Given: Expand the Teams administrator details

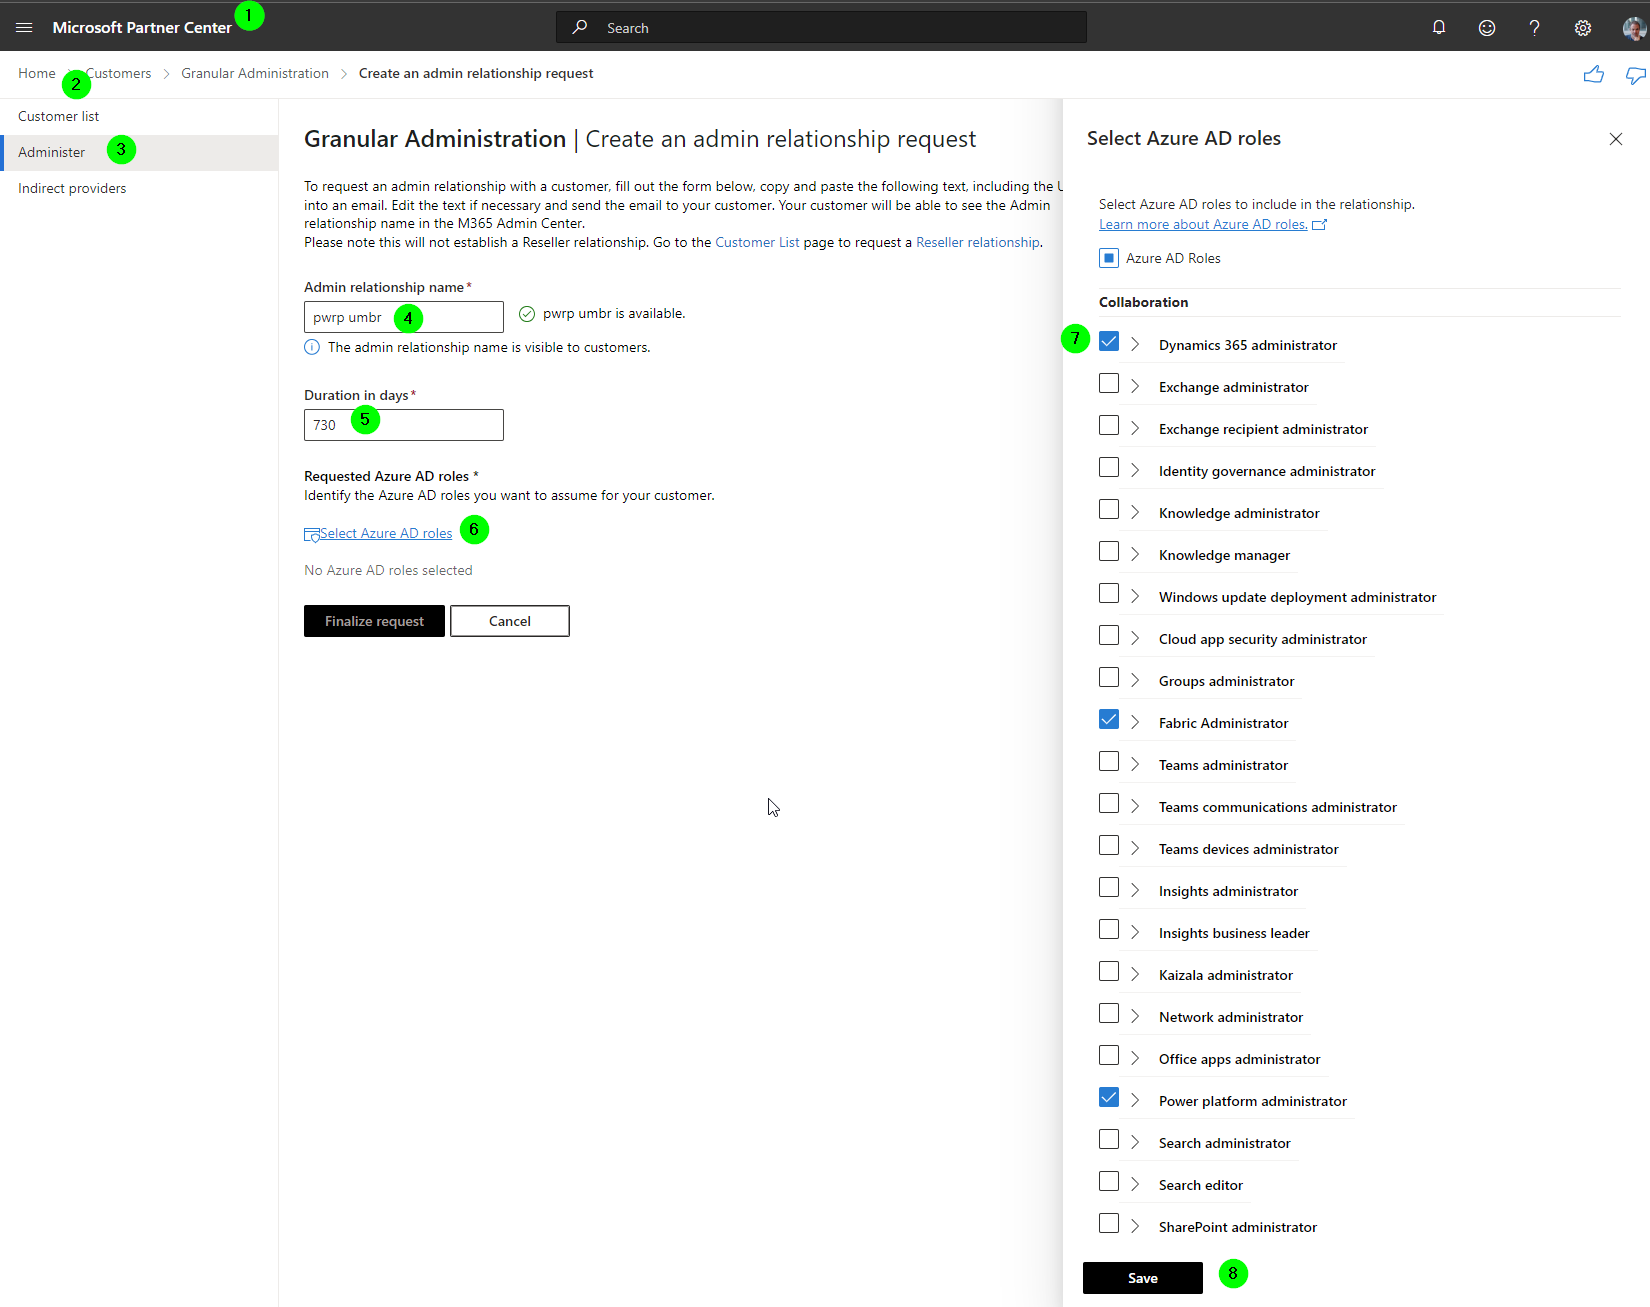Looking at the screenshot, I should (1135, 764).
